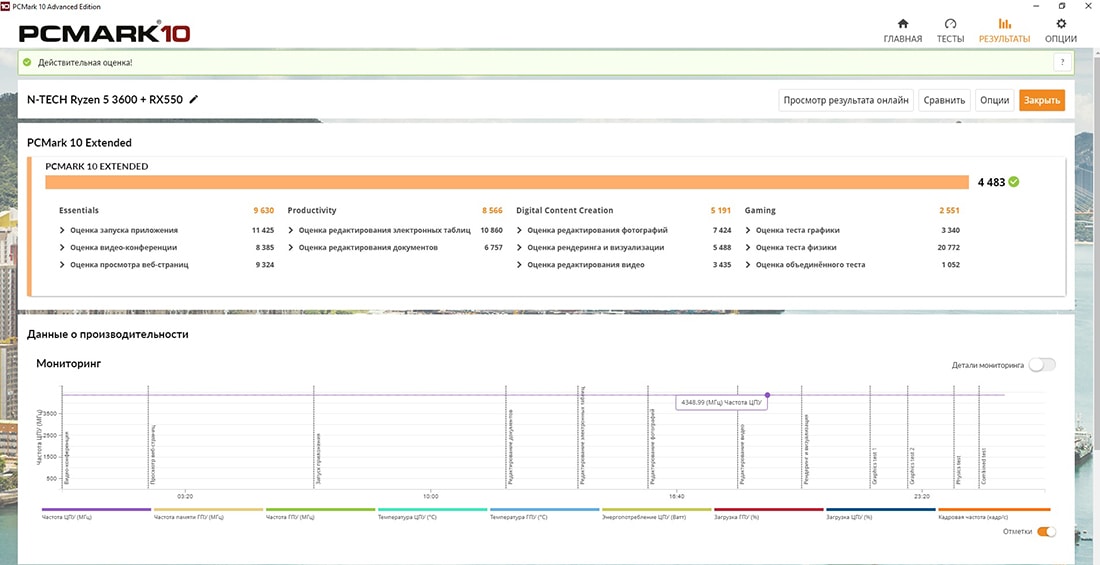Disable the Отметки toggle

[x=1046, y=531]
